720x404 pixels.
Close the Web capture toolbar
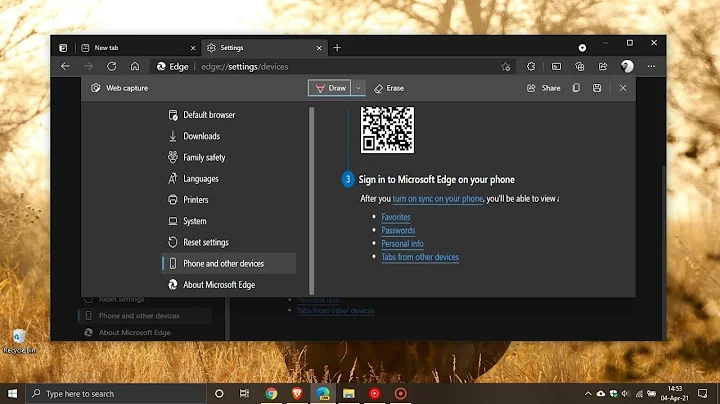point(623,88)
